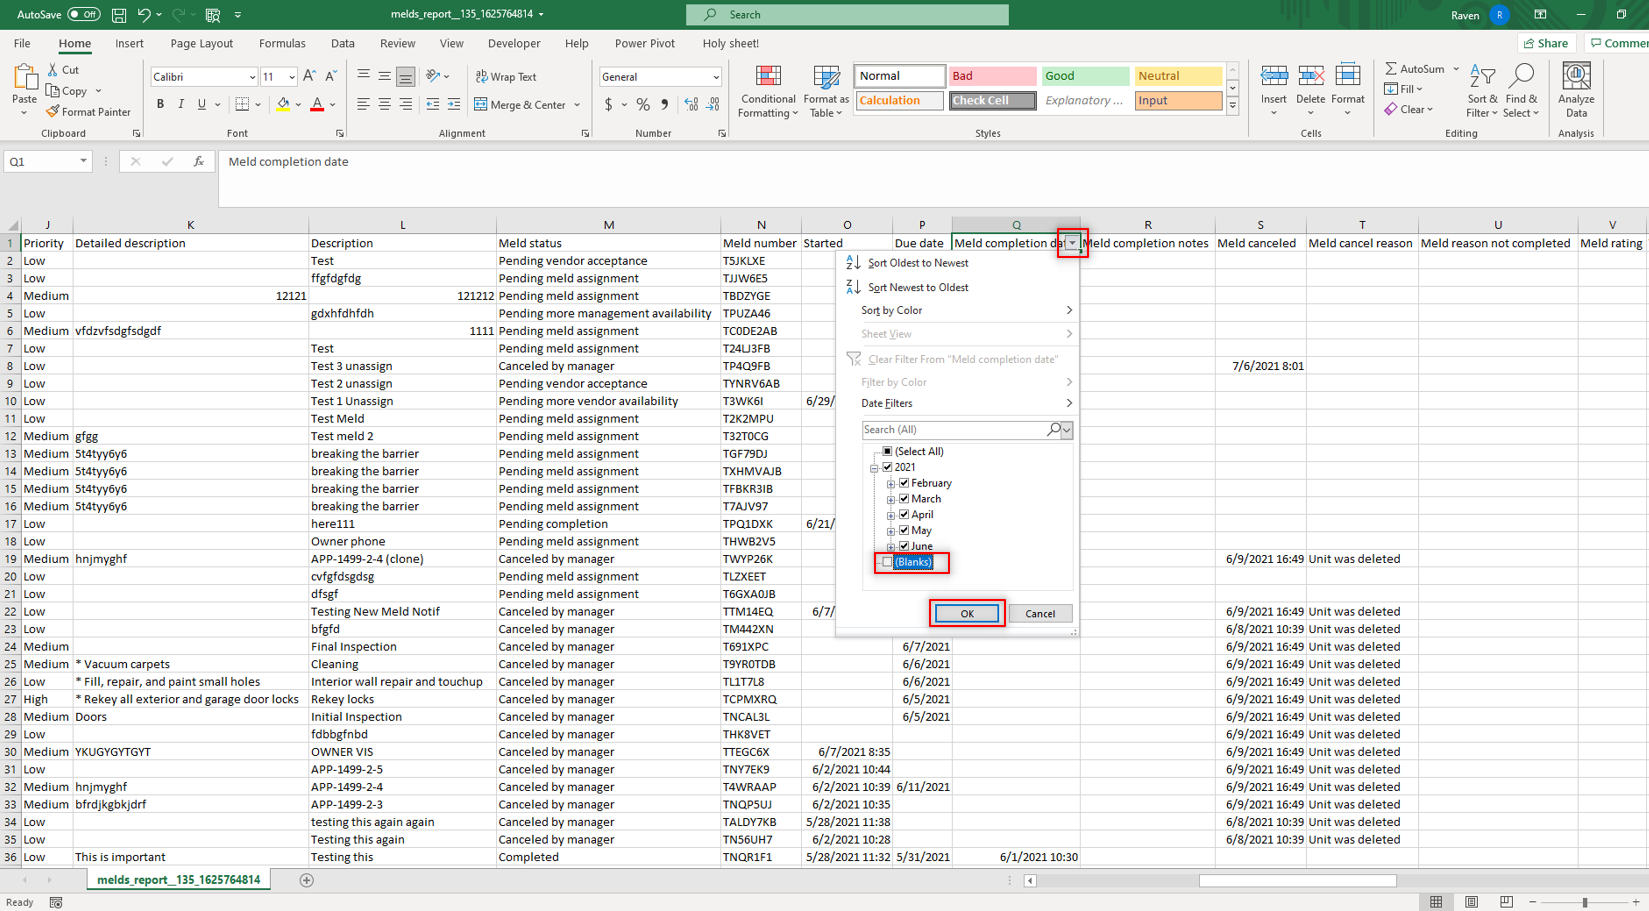Click the Bold formatting icon

160,104
